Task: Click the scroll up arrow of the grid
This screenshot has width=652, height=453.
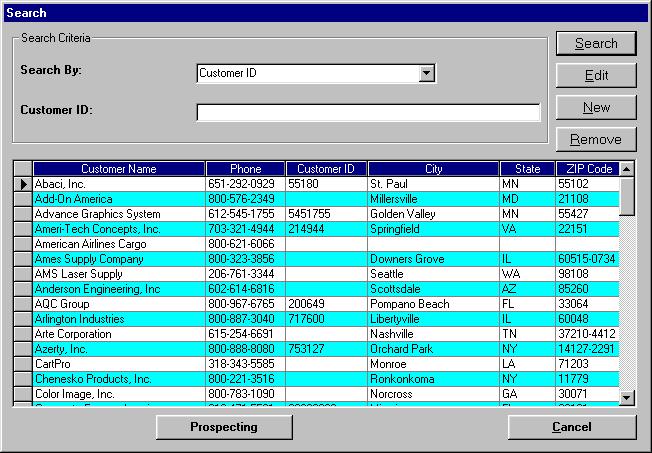Action: point(627,169)
